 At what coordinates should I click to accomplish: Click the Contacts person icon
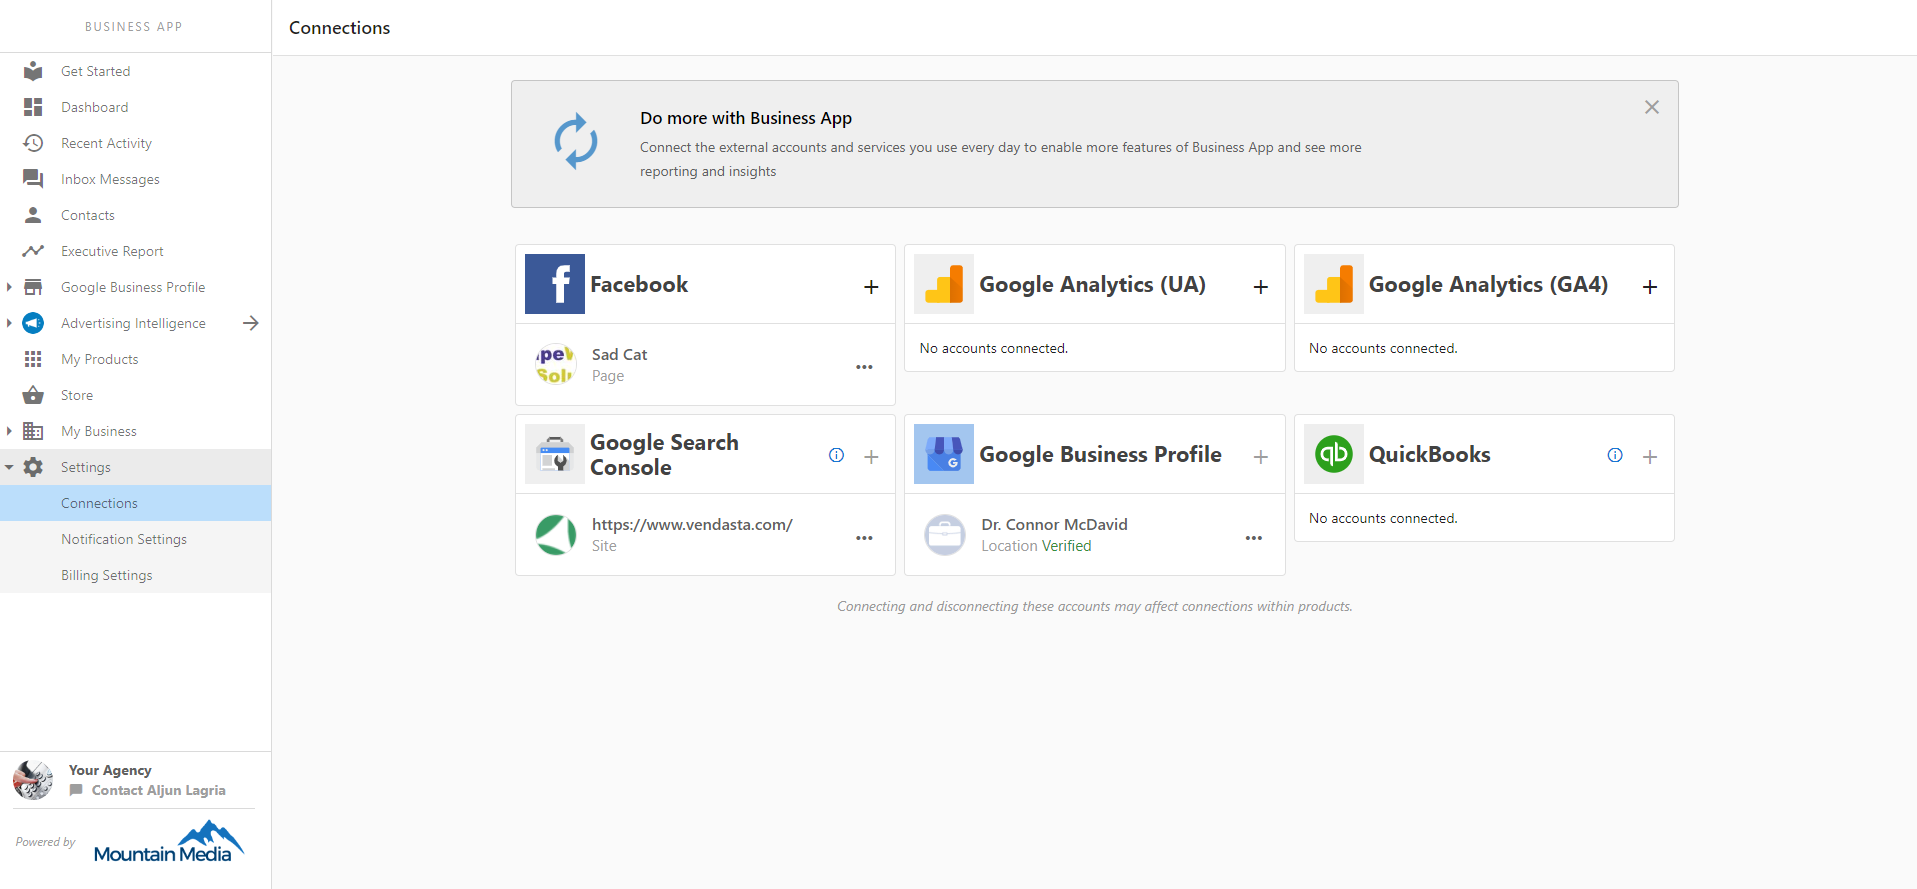[x=33, y=215]
